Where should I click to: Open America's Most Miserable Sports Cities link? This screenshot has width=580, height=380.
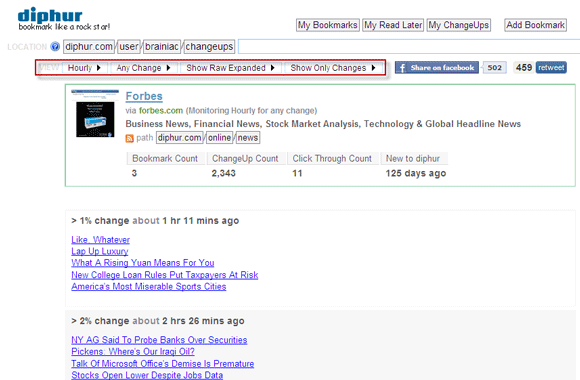click(149, 286)
